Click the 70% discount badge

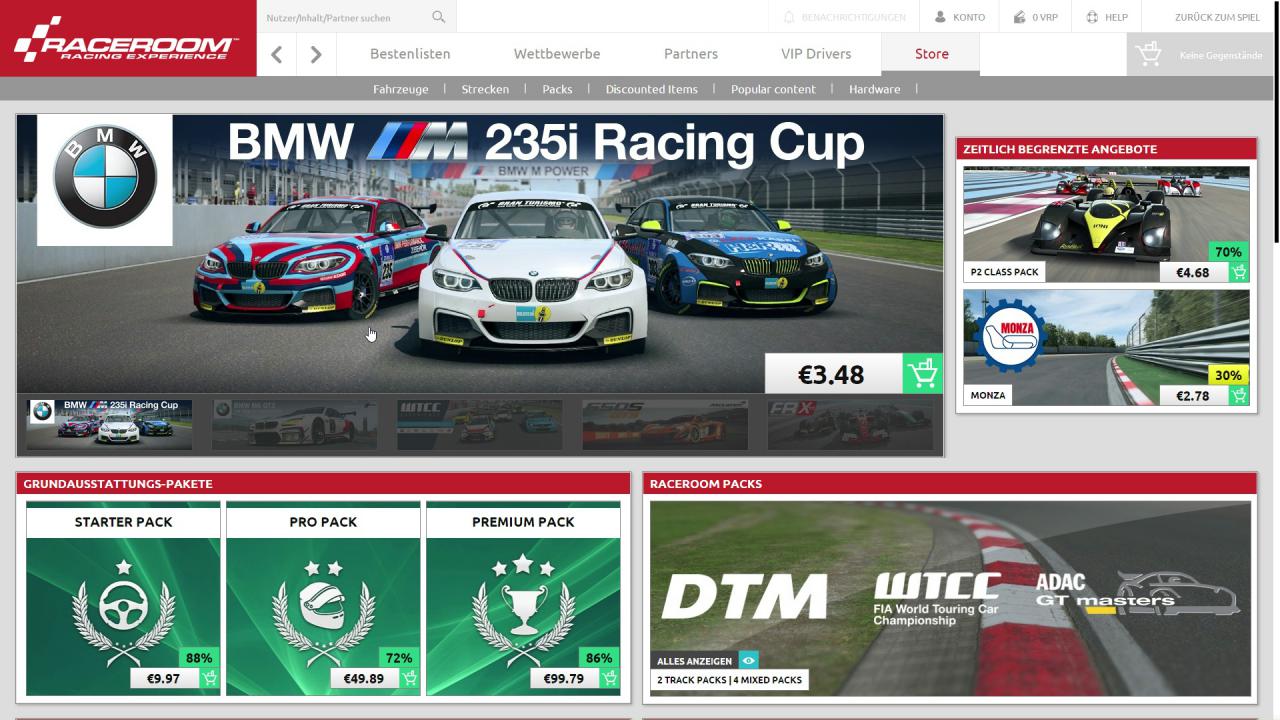point(1229,252)
